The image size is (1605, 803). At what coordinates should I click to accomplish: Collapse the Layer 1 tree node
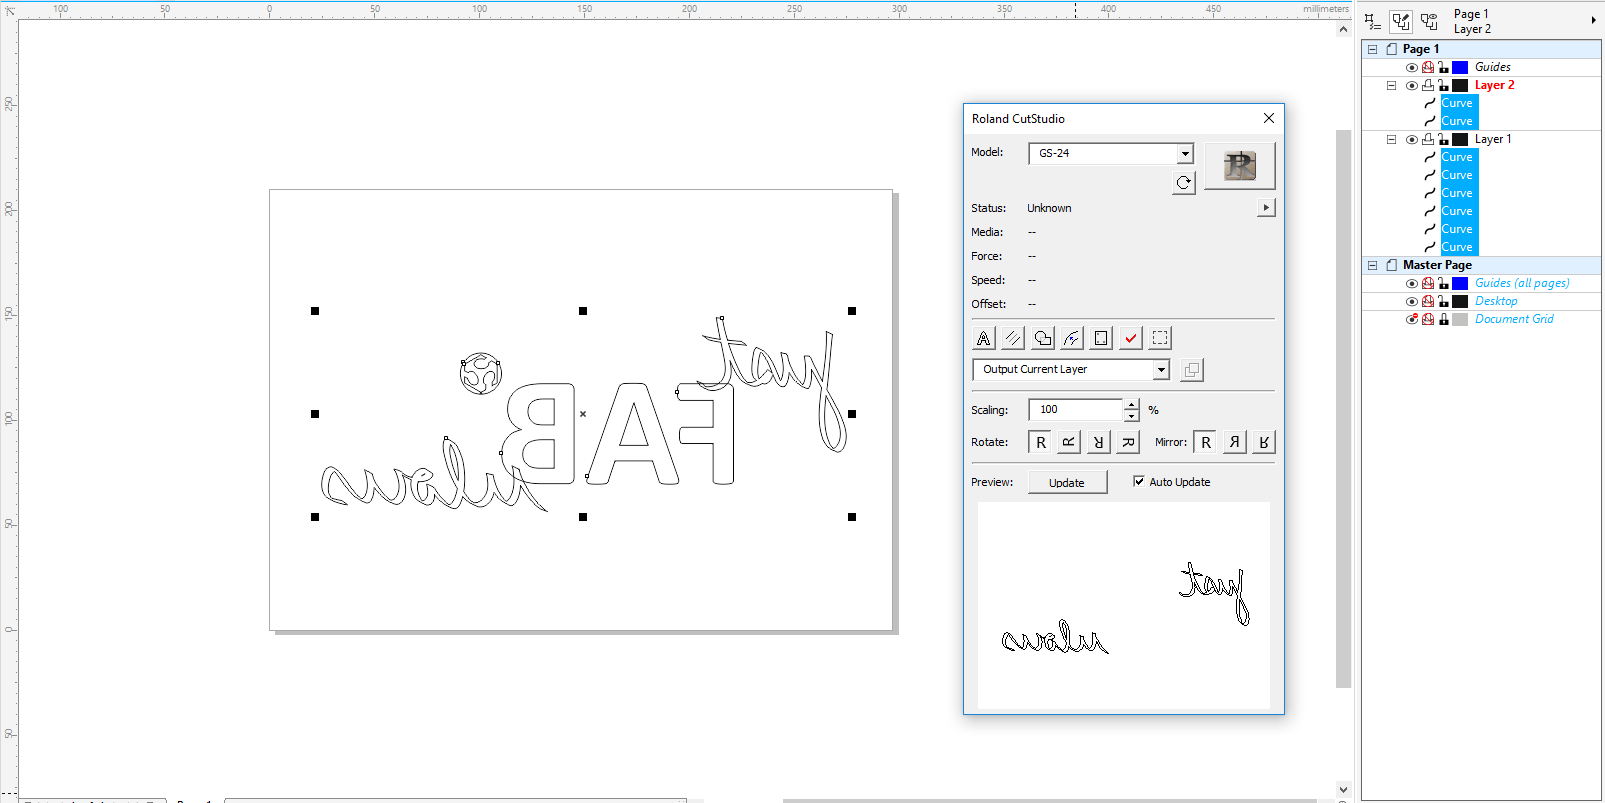coord(1391,139)
